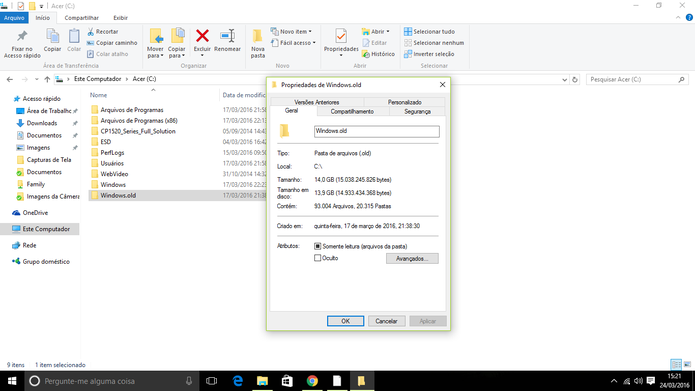Screen dimensions: 695x391
Task: Click Copiar caminho in ribbon
Action: (x=112, y=43)
